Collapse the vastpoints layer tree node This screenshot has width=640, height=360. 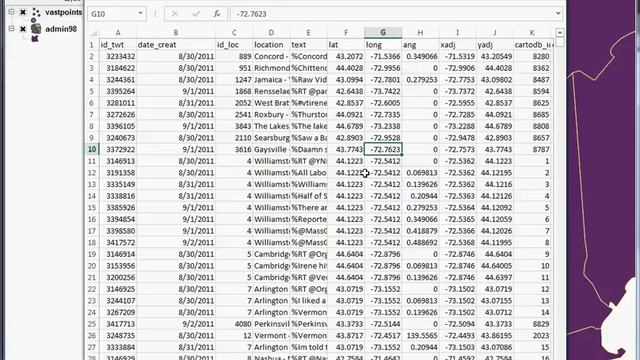[x=11, y=12]
